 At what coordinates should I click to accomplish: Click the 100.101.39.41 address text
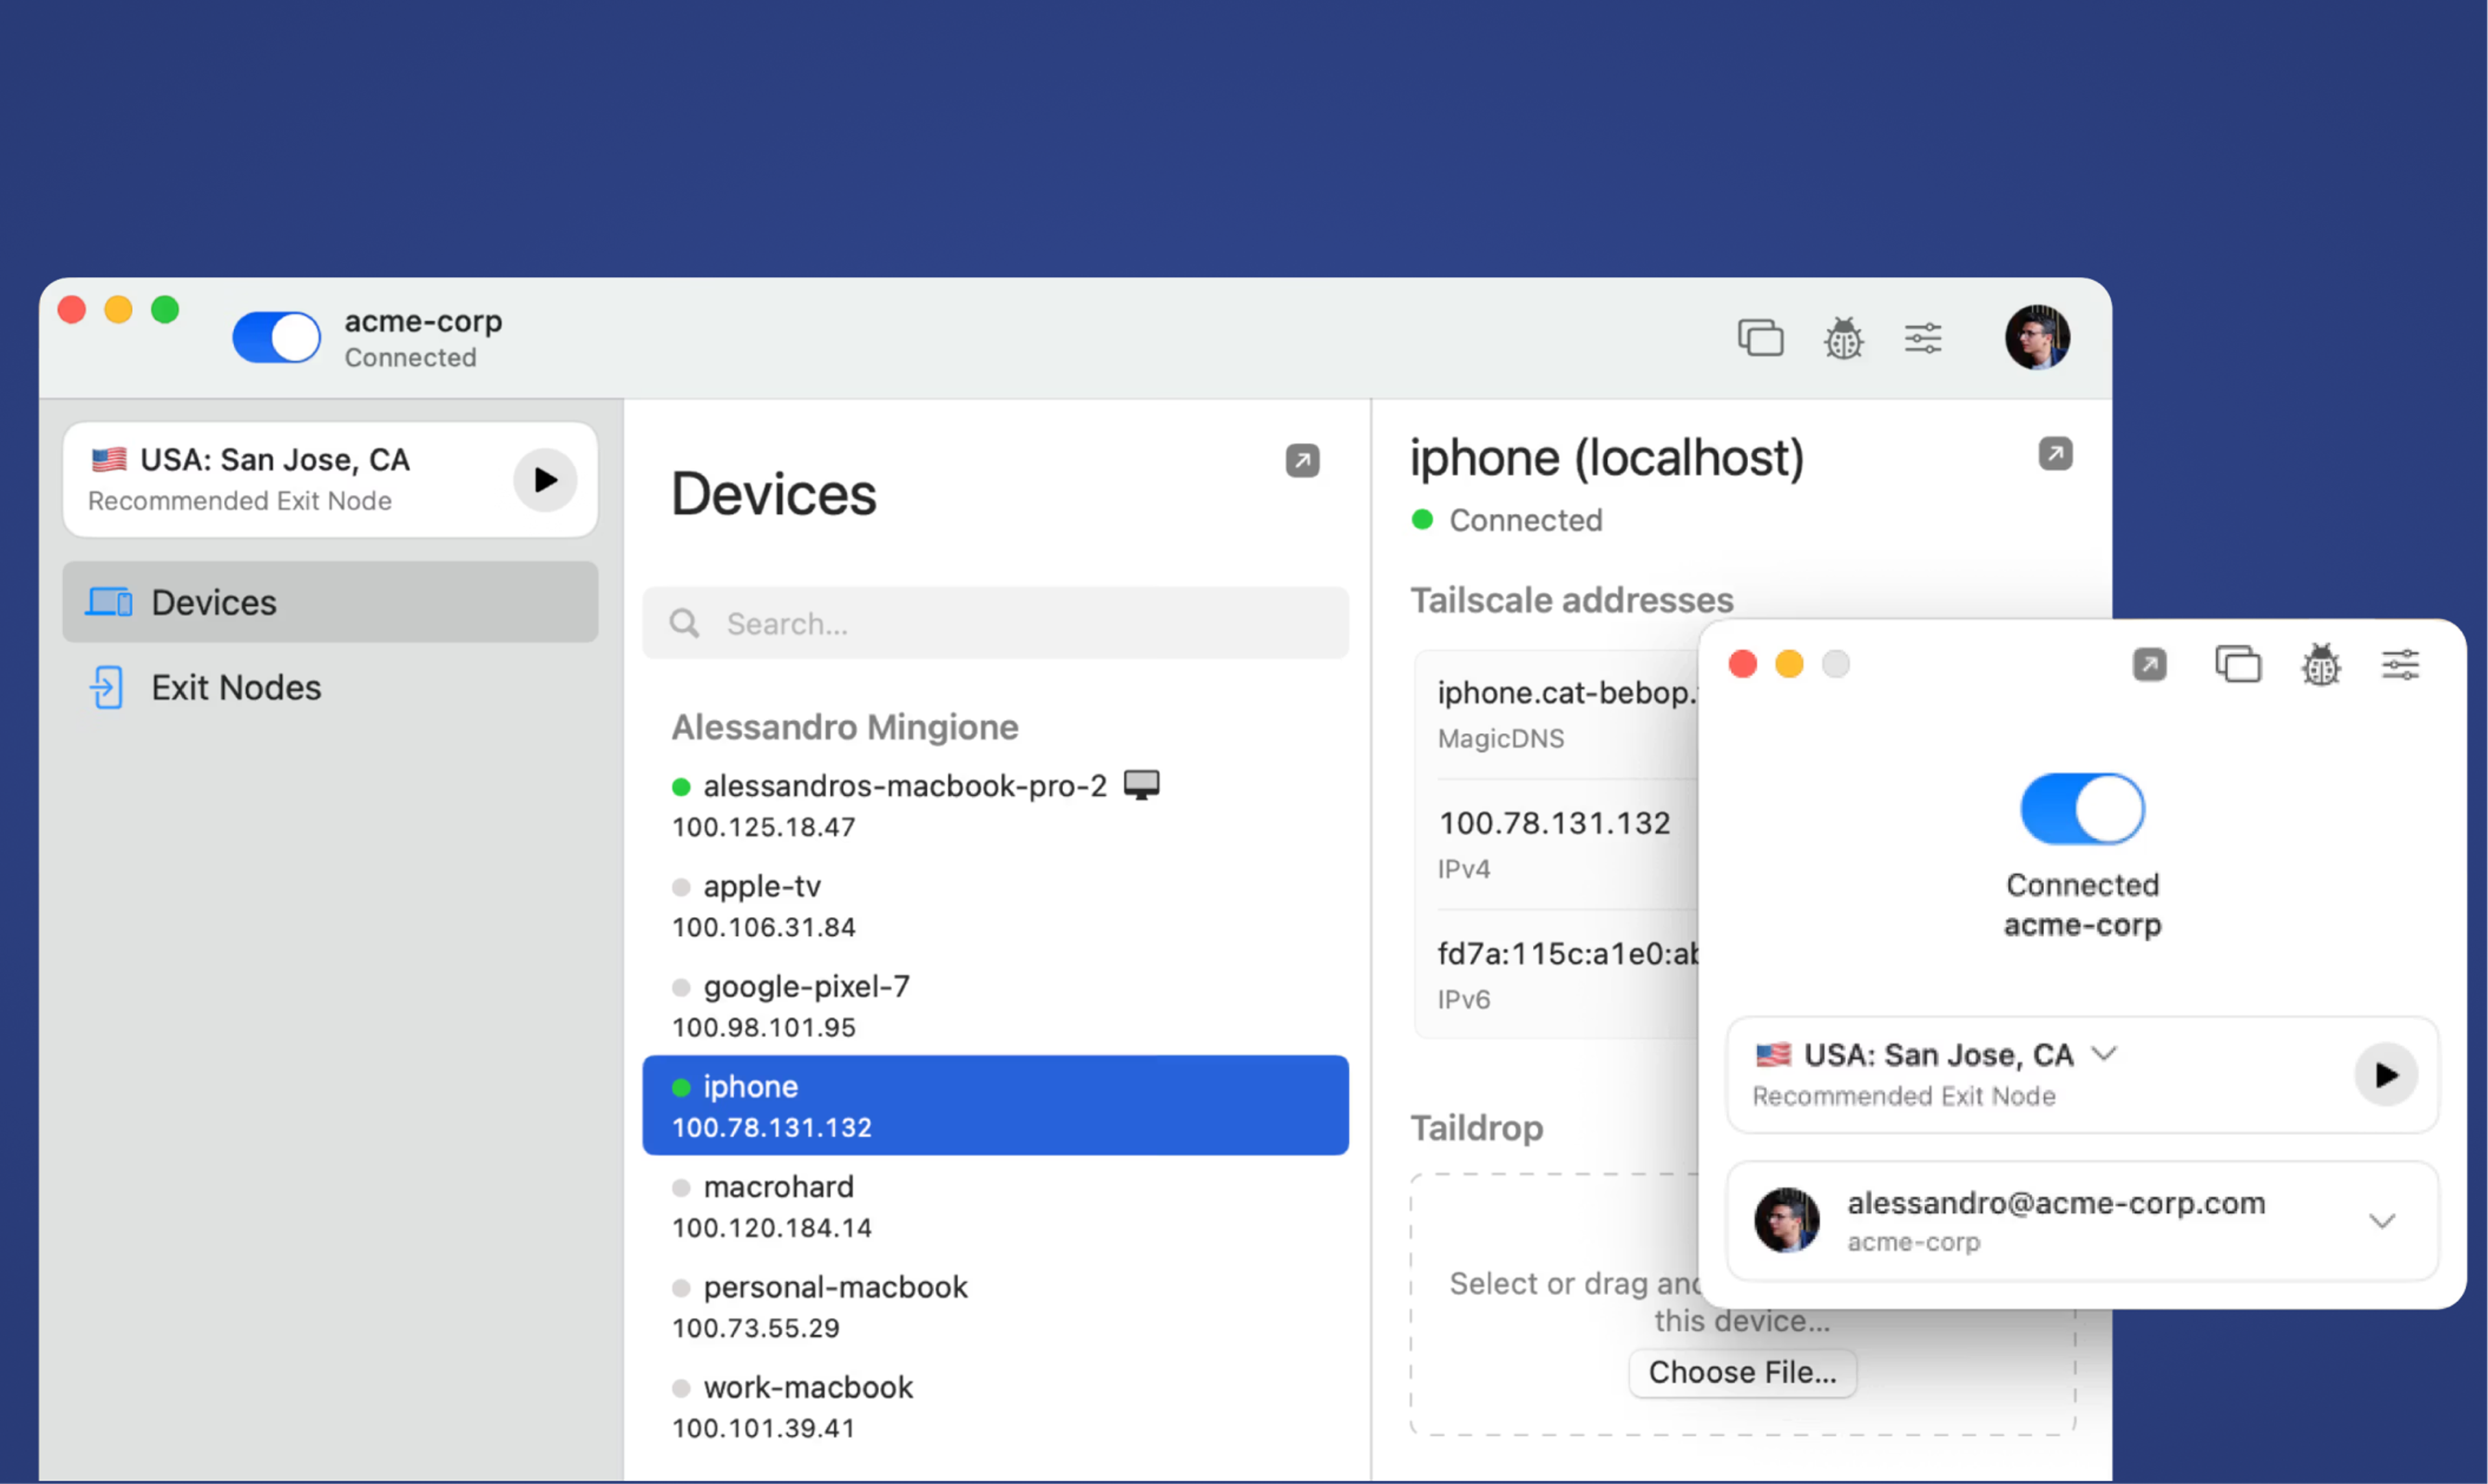(x=763, y=1428)
